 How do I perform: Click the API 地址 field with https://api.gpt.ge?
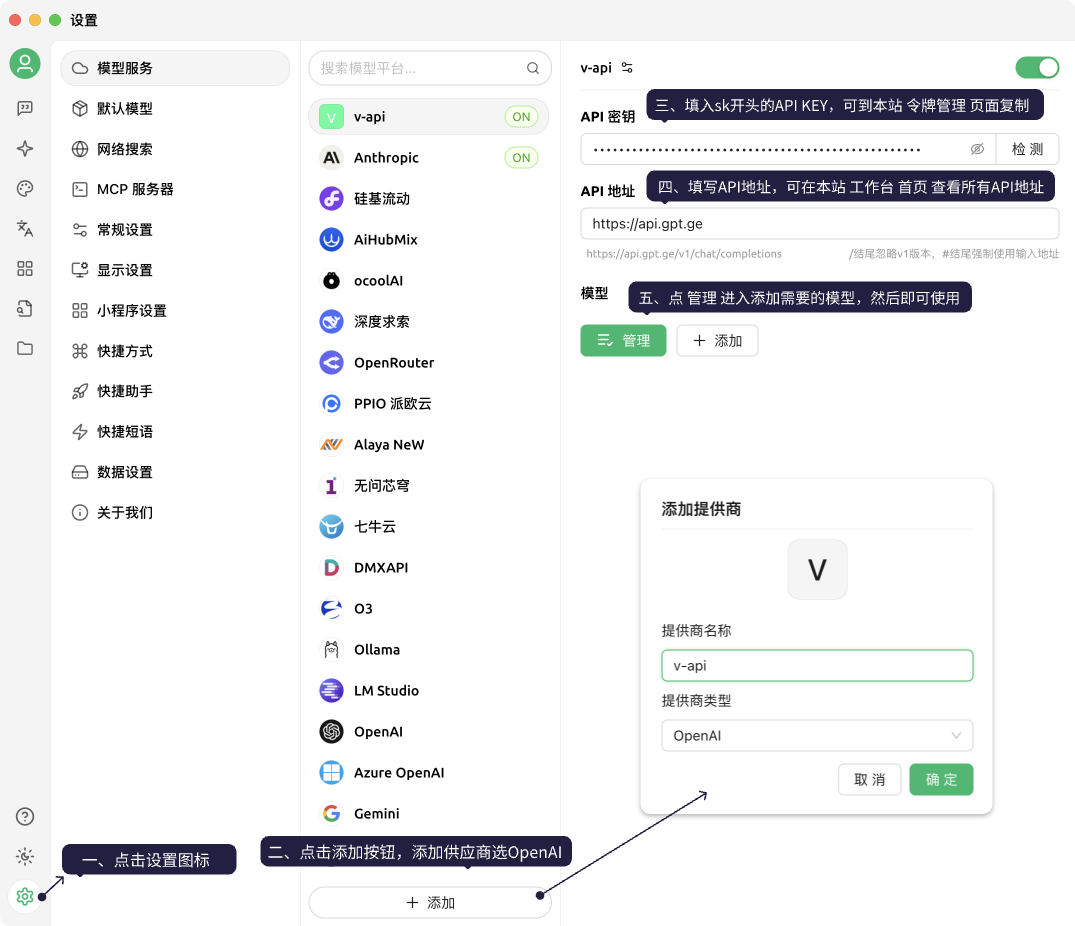[x=819, y=223]
